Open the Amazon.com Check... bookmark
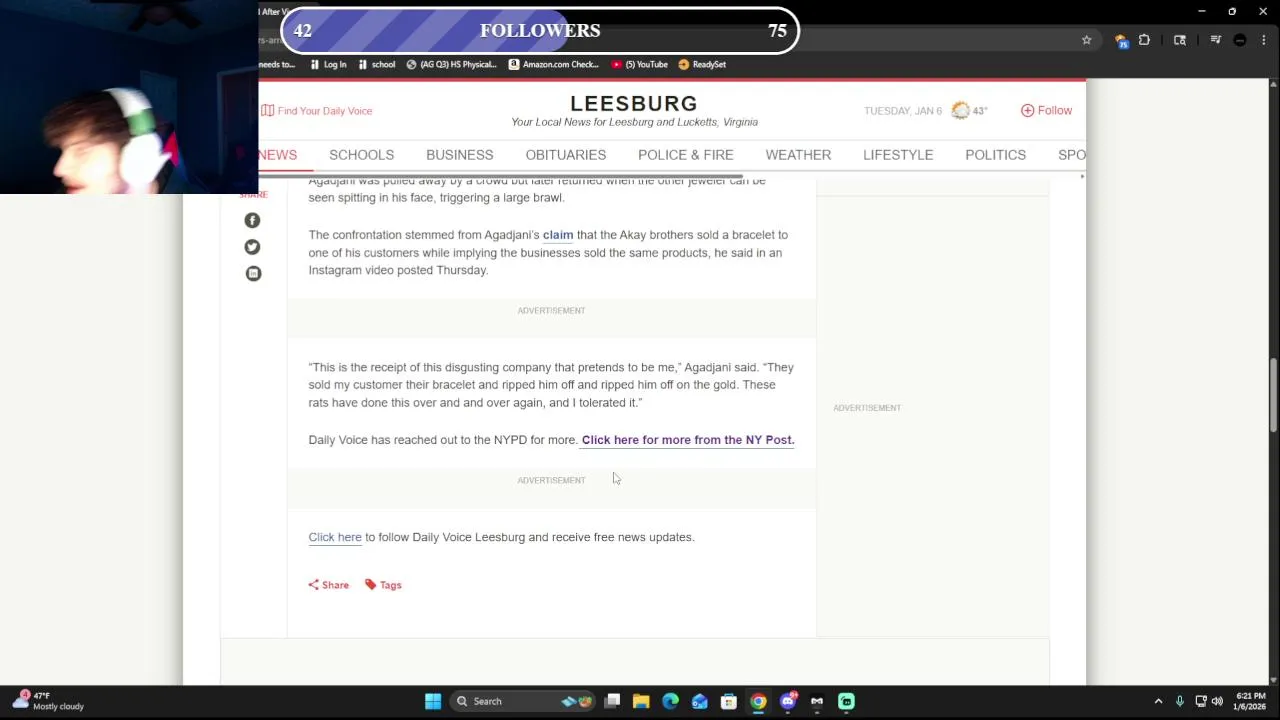Viewport: 1280px width, 720px height. 554,64
